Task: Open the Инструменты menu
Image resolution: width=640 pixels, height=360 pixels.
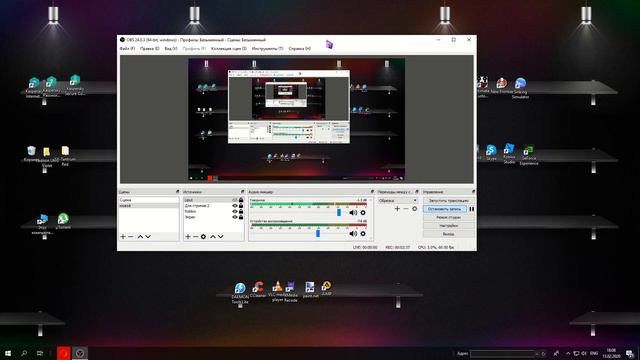Action: [267, 49]
